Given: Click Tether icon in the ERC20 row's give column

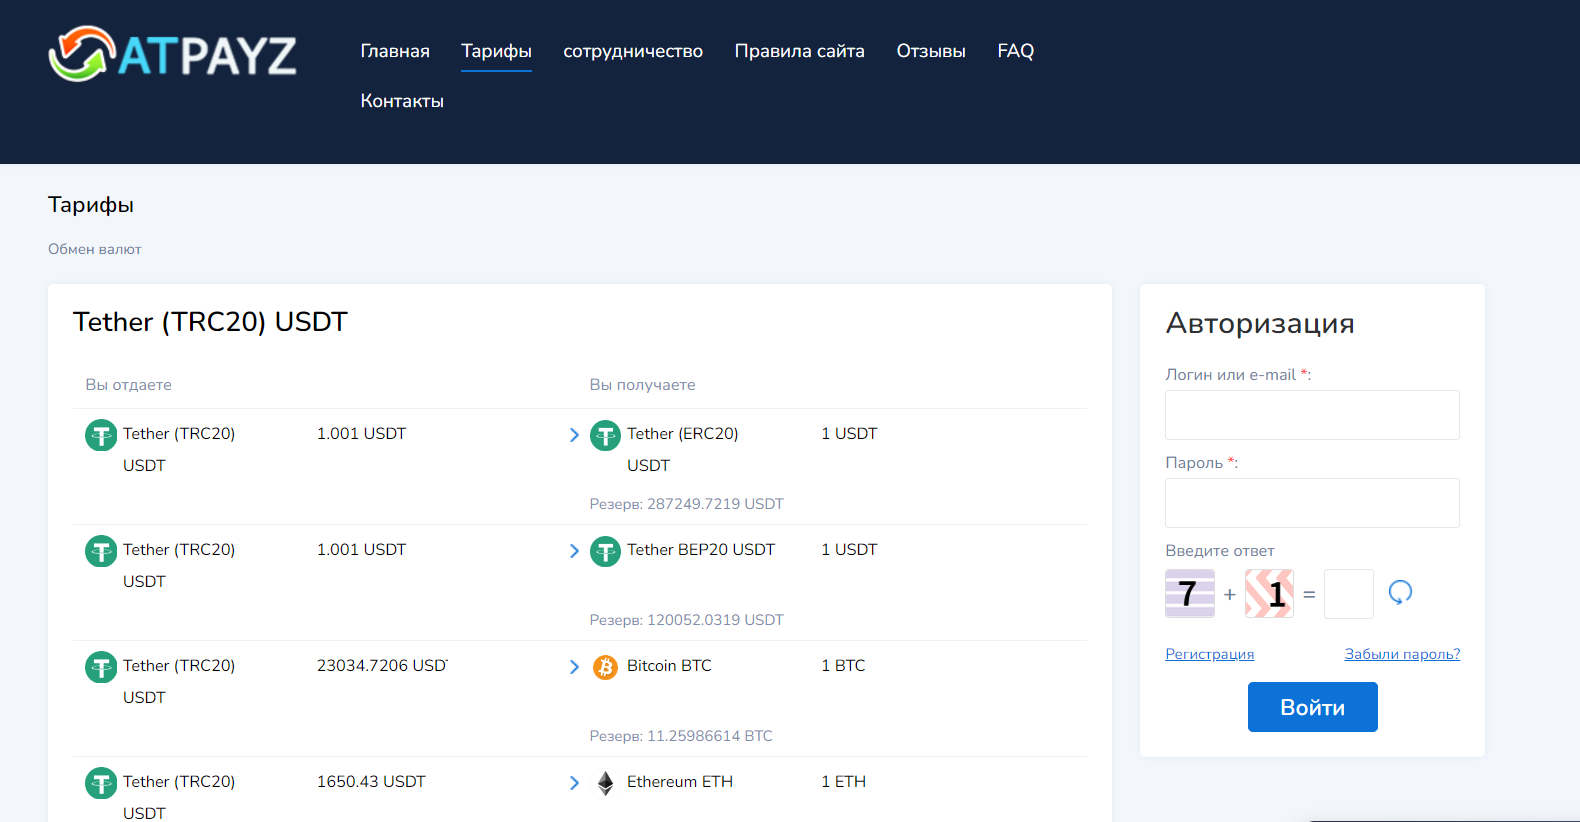Looking at the screenshot, I should tap(101, 436).
